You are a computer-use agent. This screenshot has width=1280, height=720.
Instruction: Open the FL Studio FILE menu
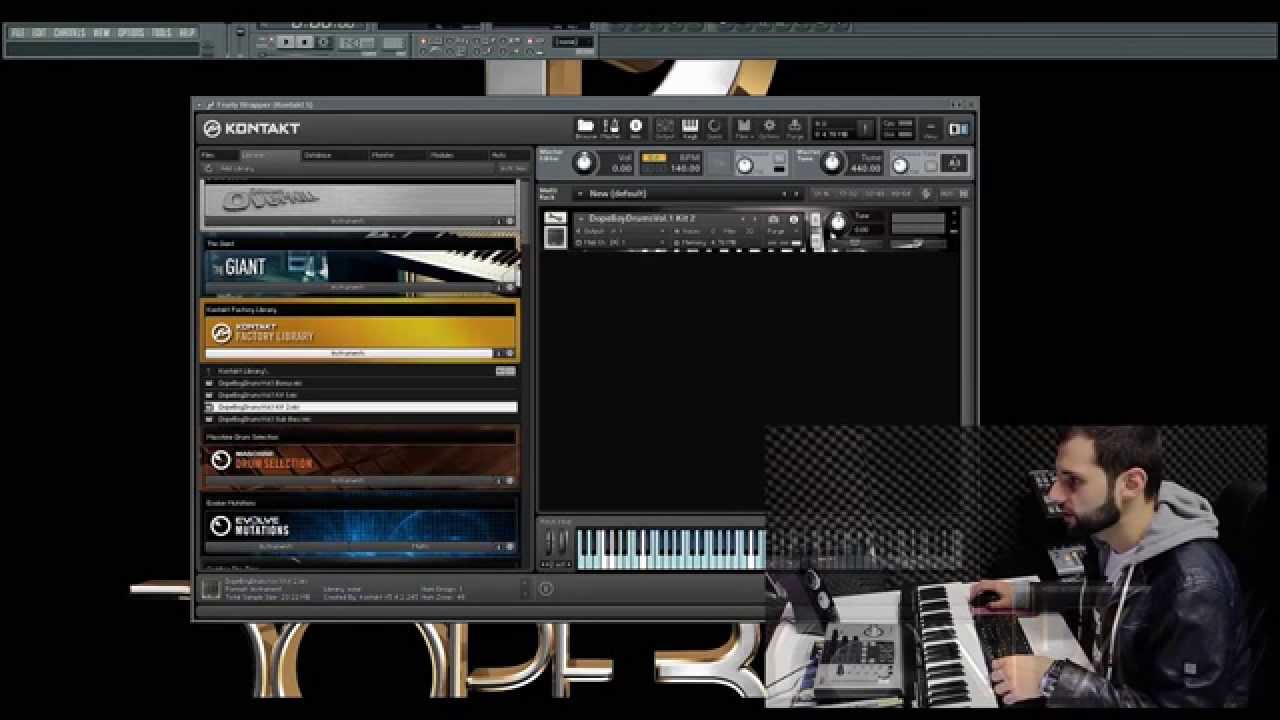click(18, 33)
